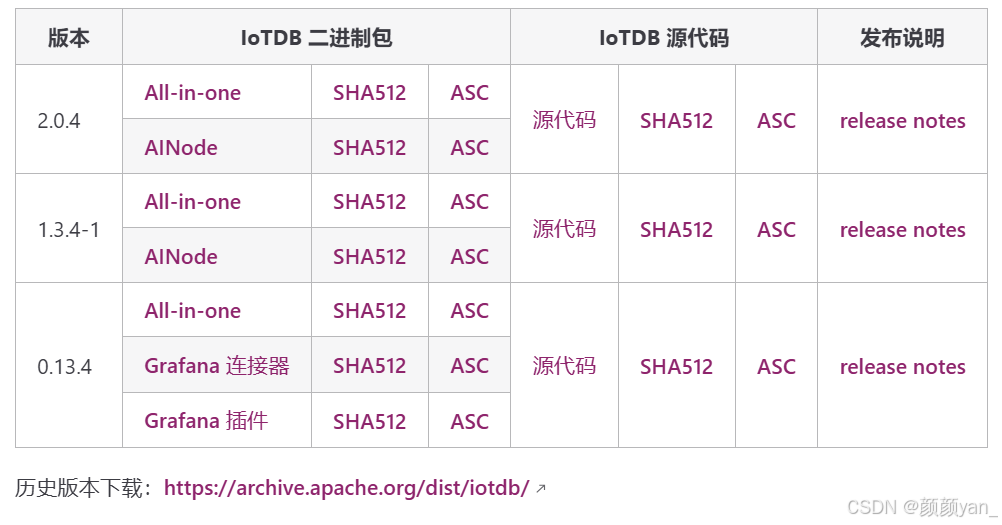Open ASC signature for 1.3.4-1 source code
Screen dimensions: 1002x525
776,230
